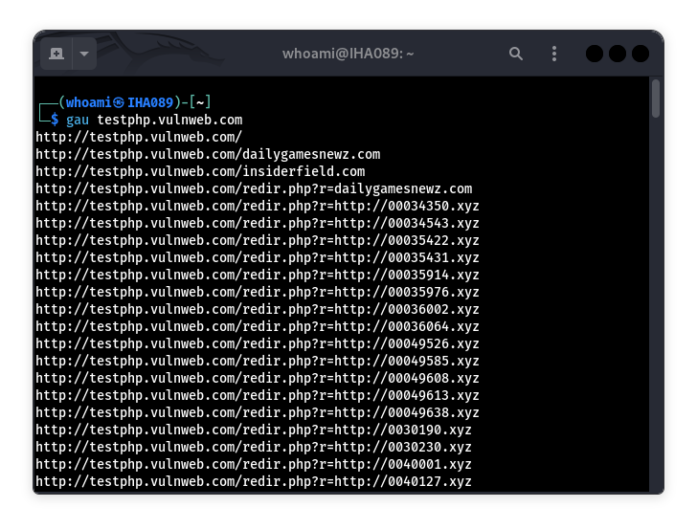Expand the new tab dropdown arrow
The image size is (697, 530).
[x=84, y=54]
